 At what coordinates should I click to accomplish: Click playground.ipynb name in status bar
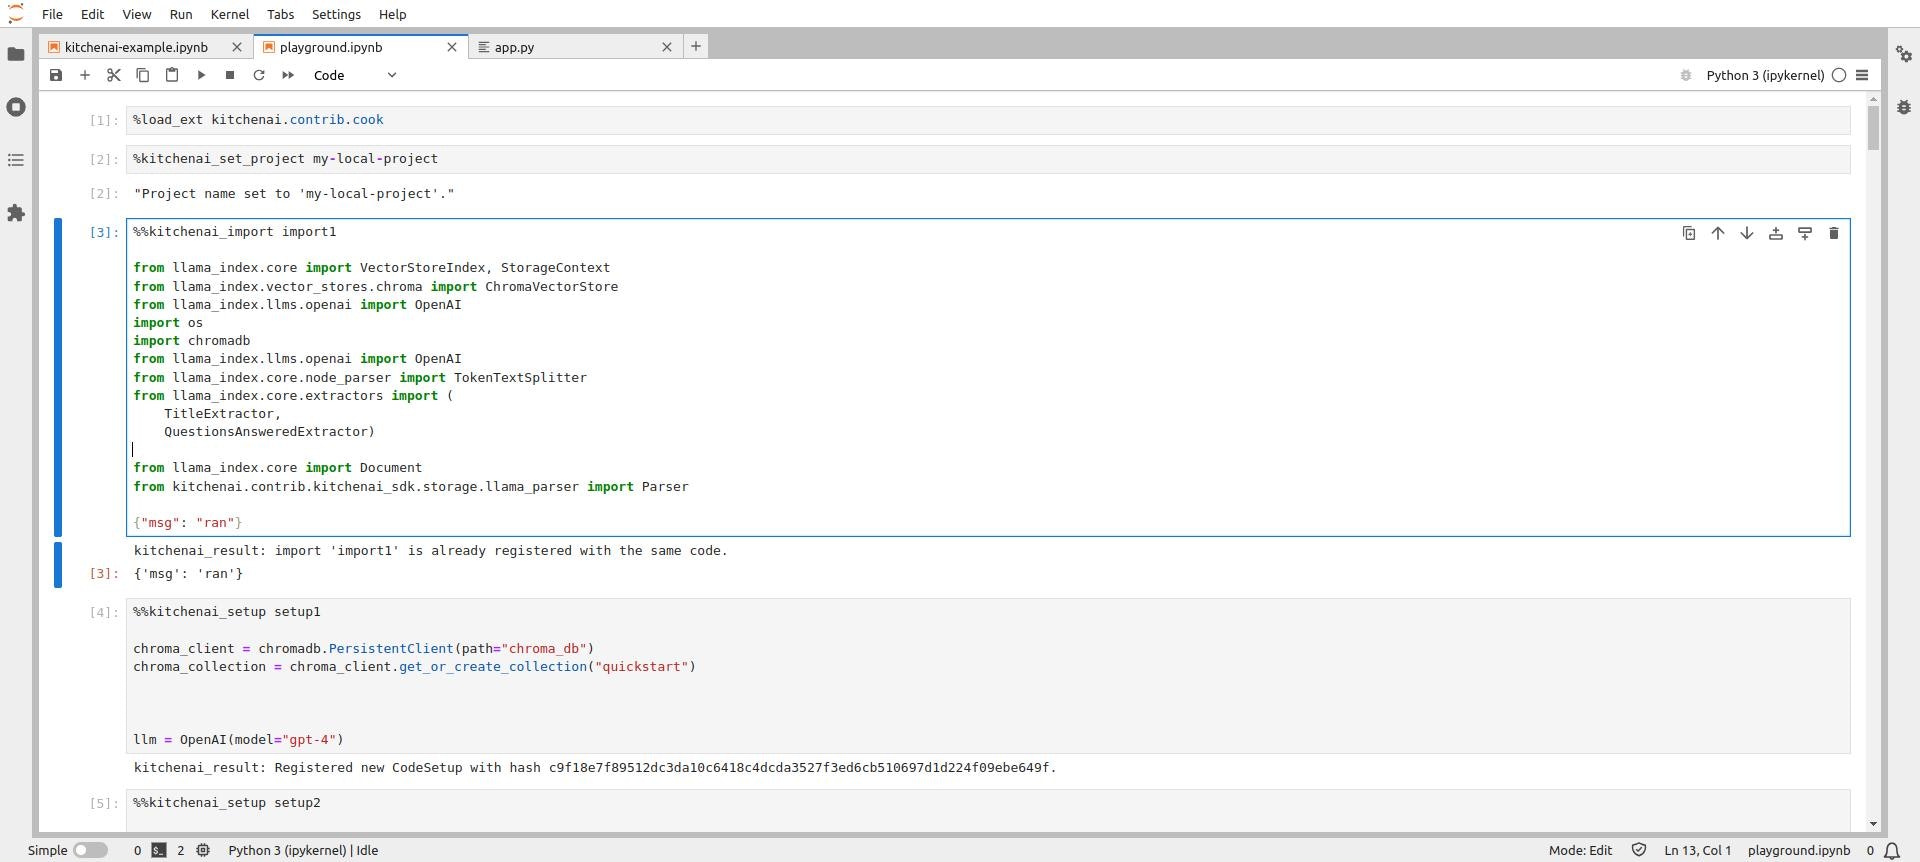(x=1798, y=850)
